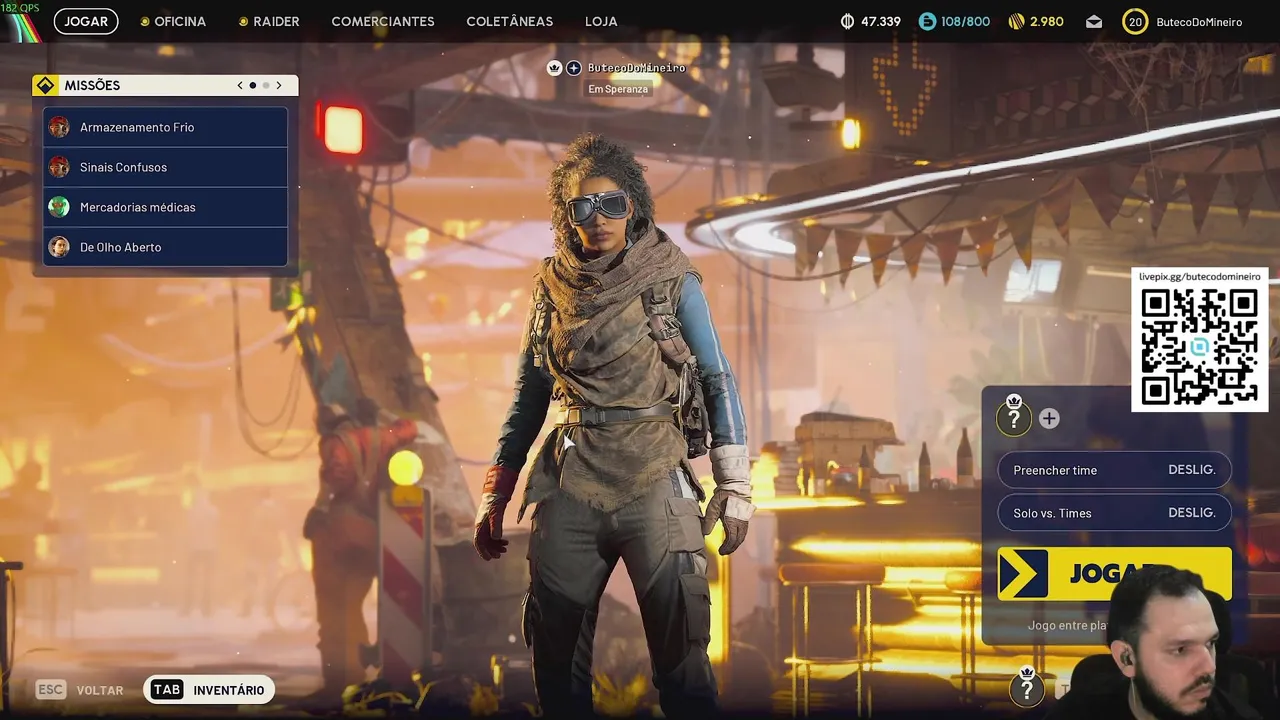Open the JOGAR top tab
The height and width of the screenshot is (720, 1280).
coord(86,21)
